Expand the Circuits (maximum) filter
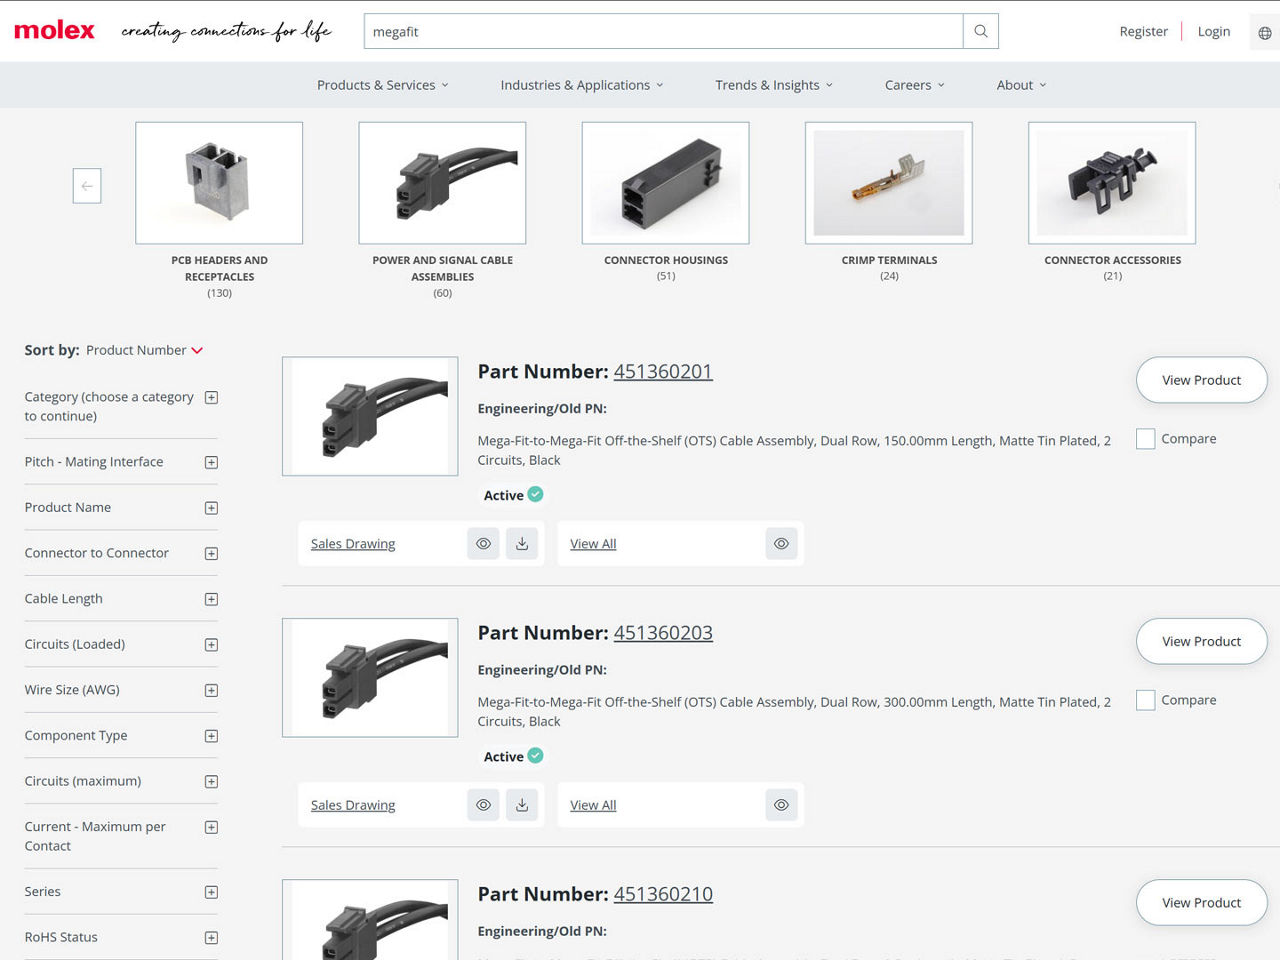 point(211,782)
